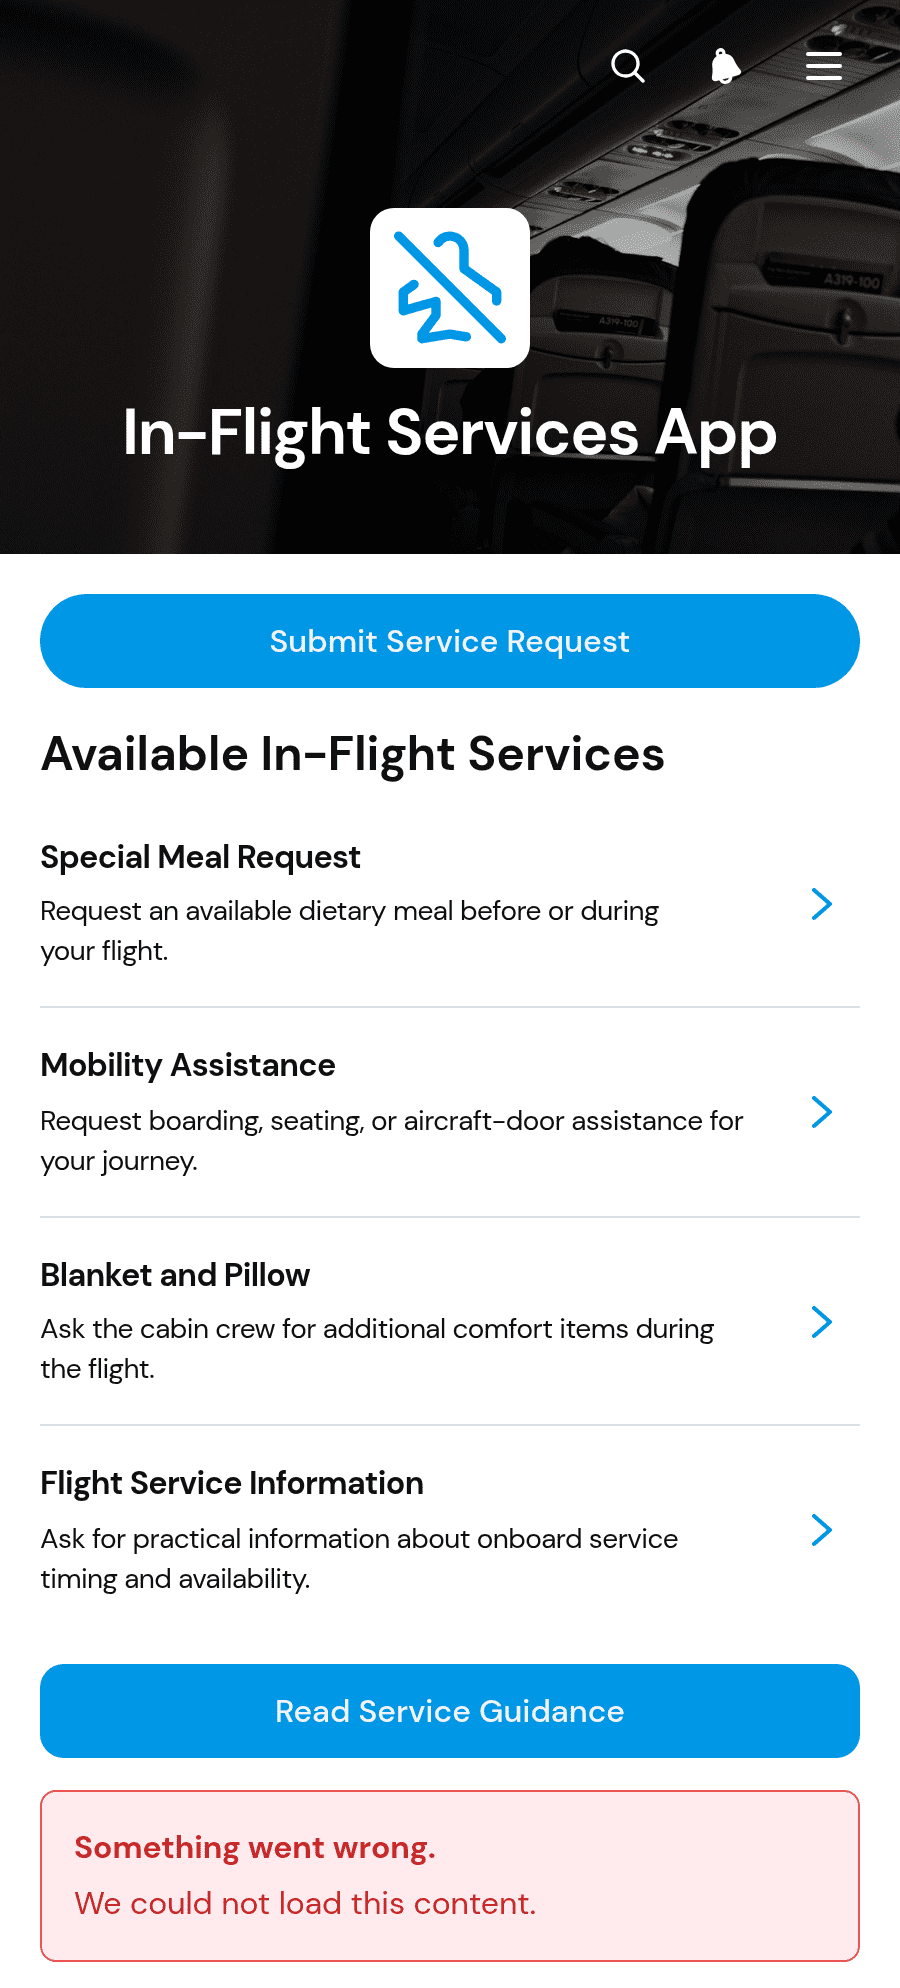
Task: Expand Mobility Assistance chevron
Action: click(822, 1112)
